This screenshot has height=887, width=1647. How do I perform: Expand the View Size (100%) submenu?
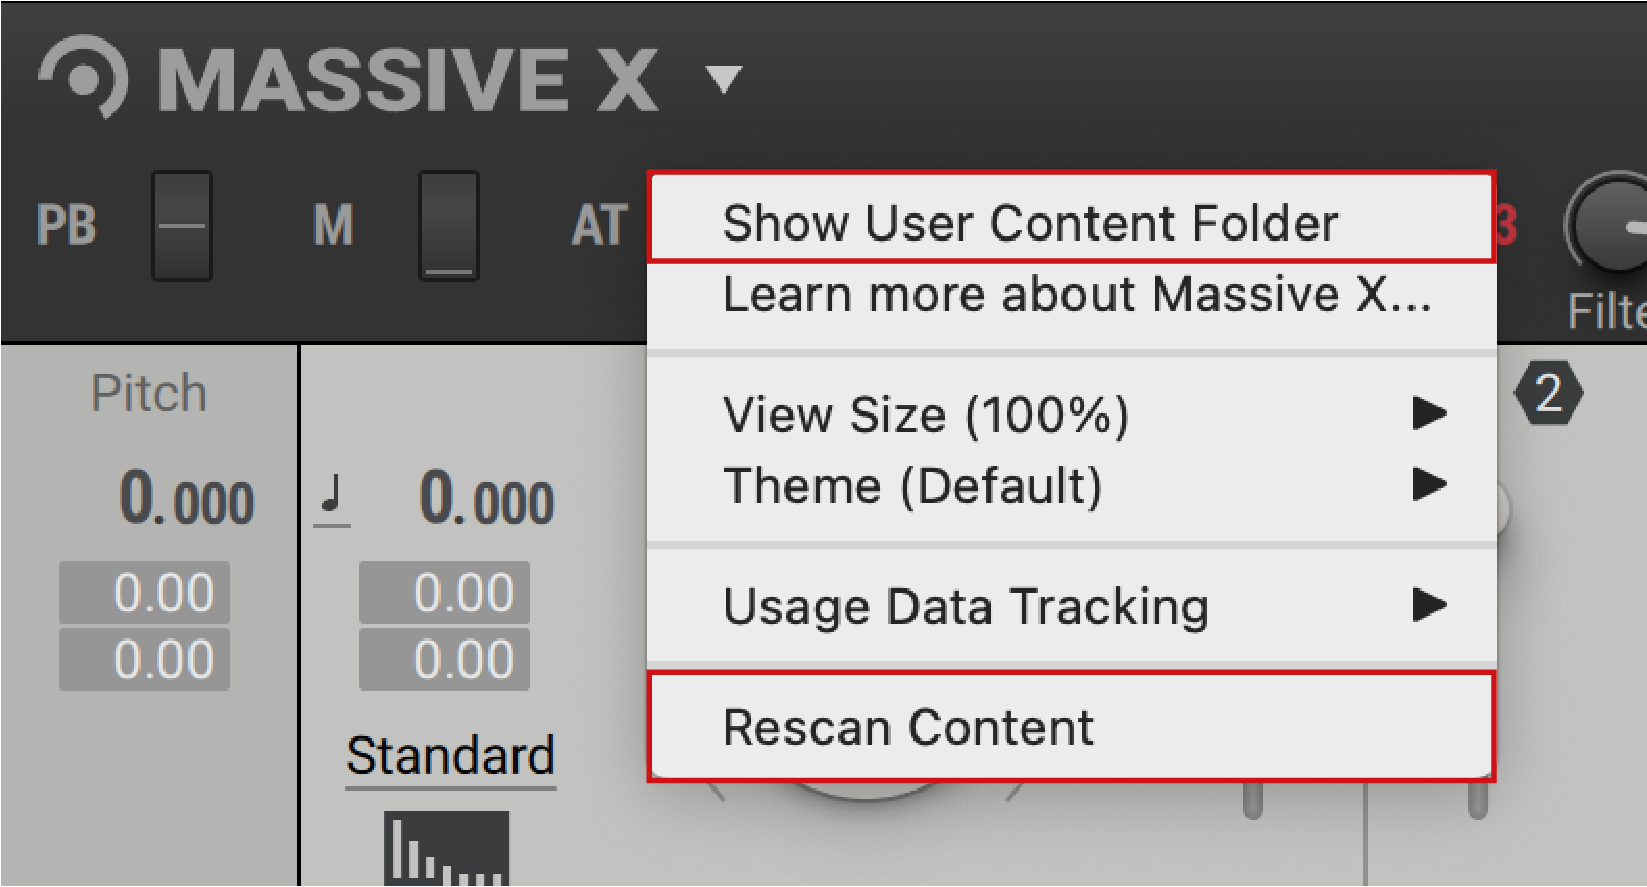pos(928,414)
